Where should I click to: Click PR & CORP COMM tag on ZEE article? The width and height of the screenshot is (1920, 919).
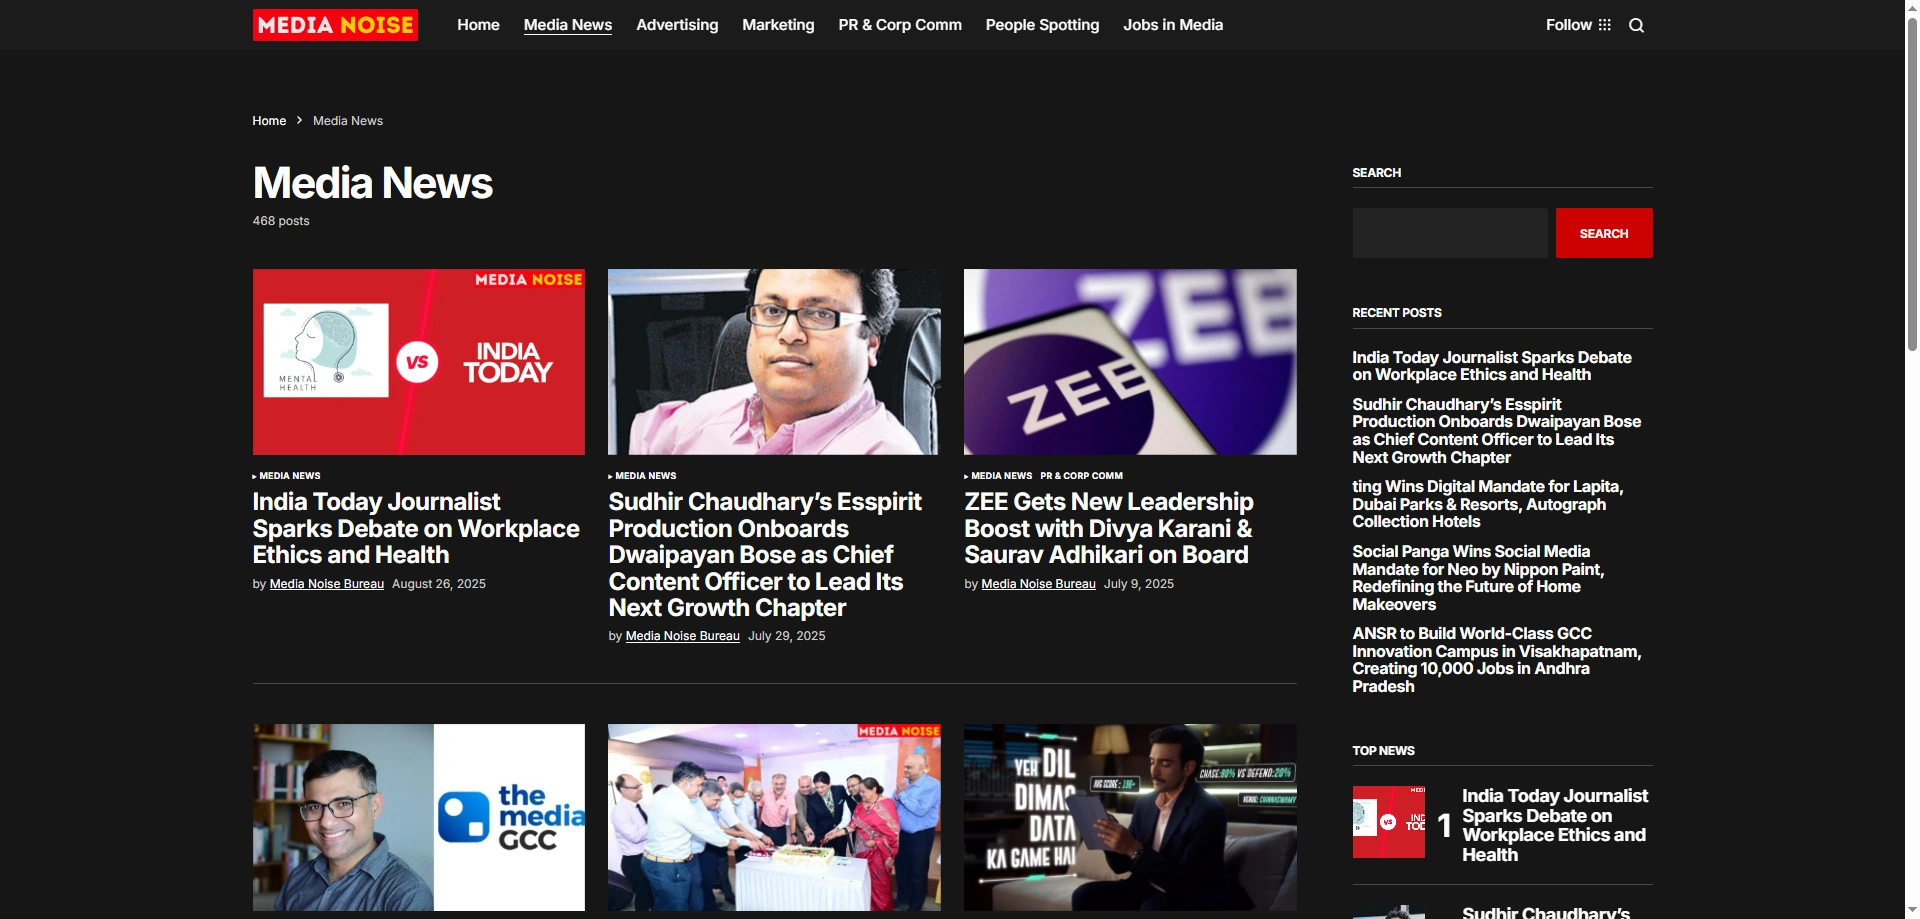coord(1081,476)
